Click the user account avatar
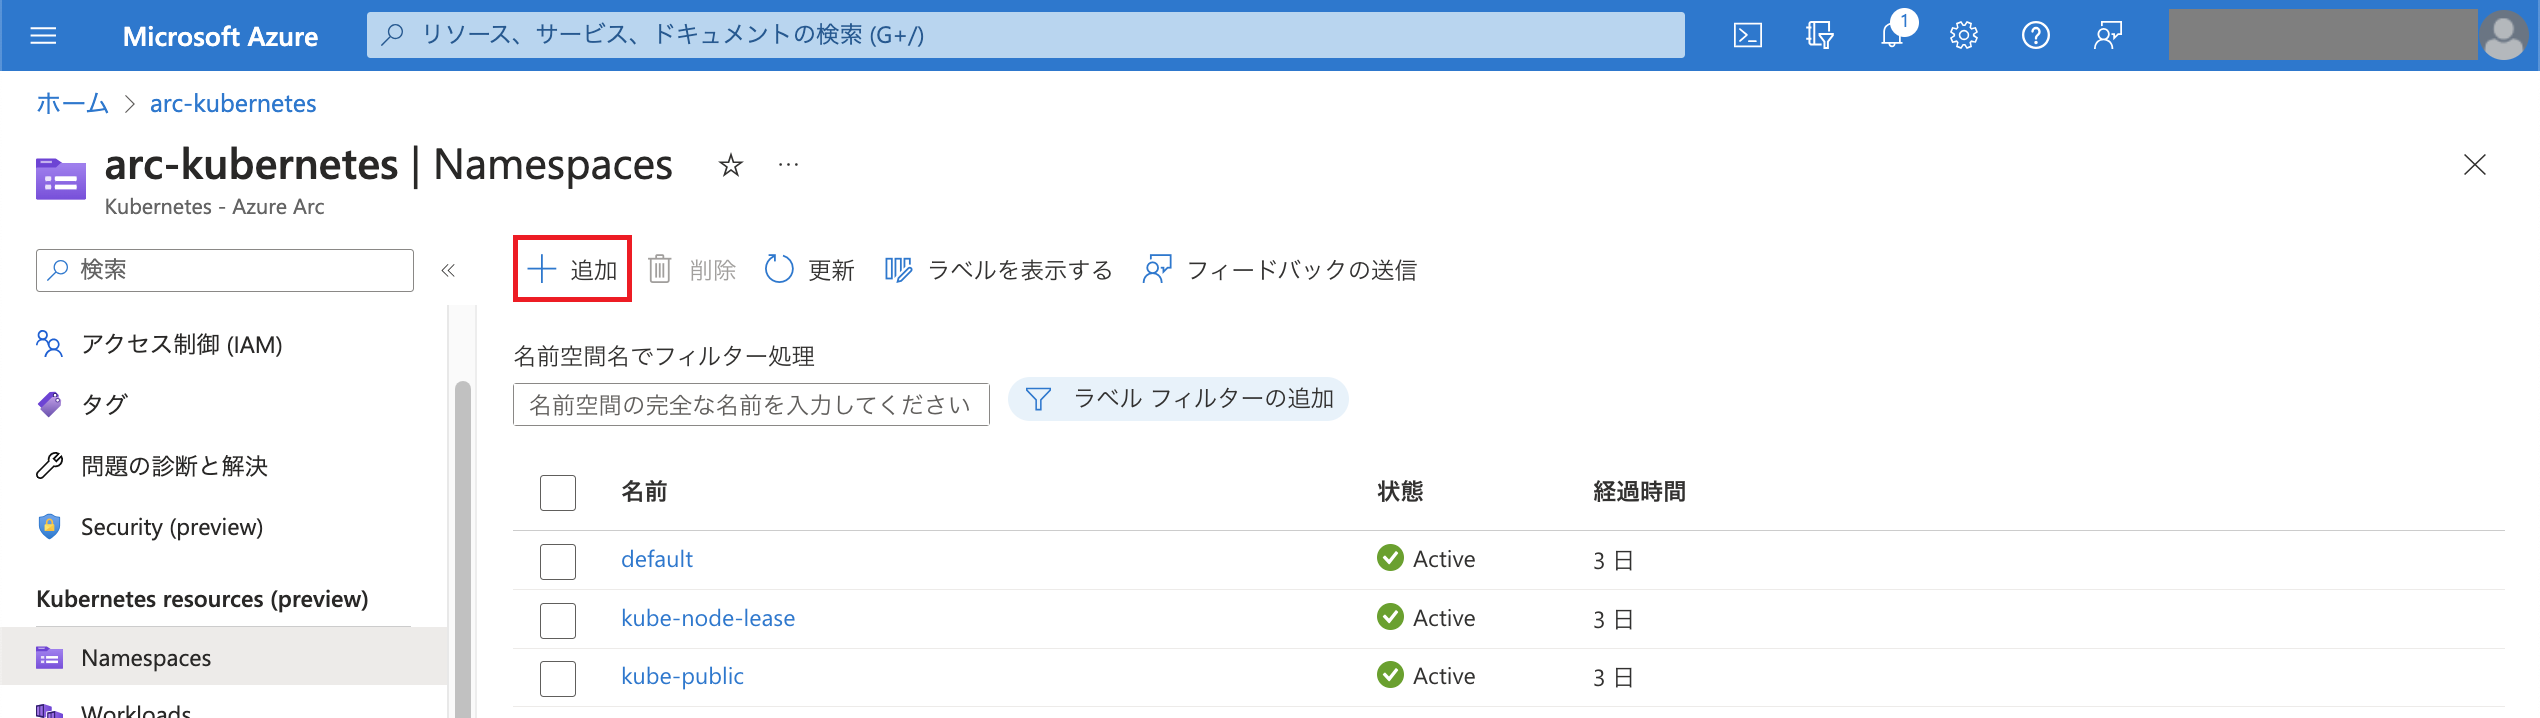The width and height of the screenshot is (2540, 718). pyautogui.click(x=2503, y=36)
